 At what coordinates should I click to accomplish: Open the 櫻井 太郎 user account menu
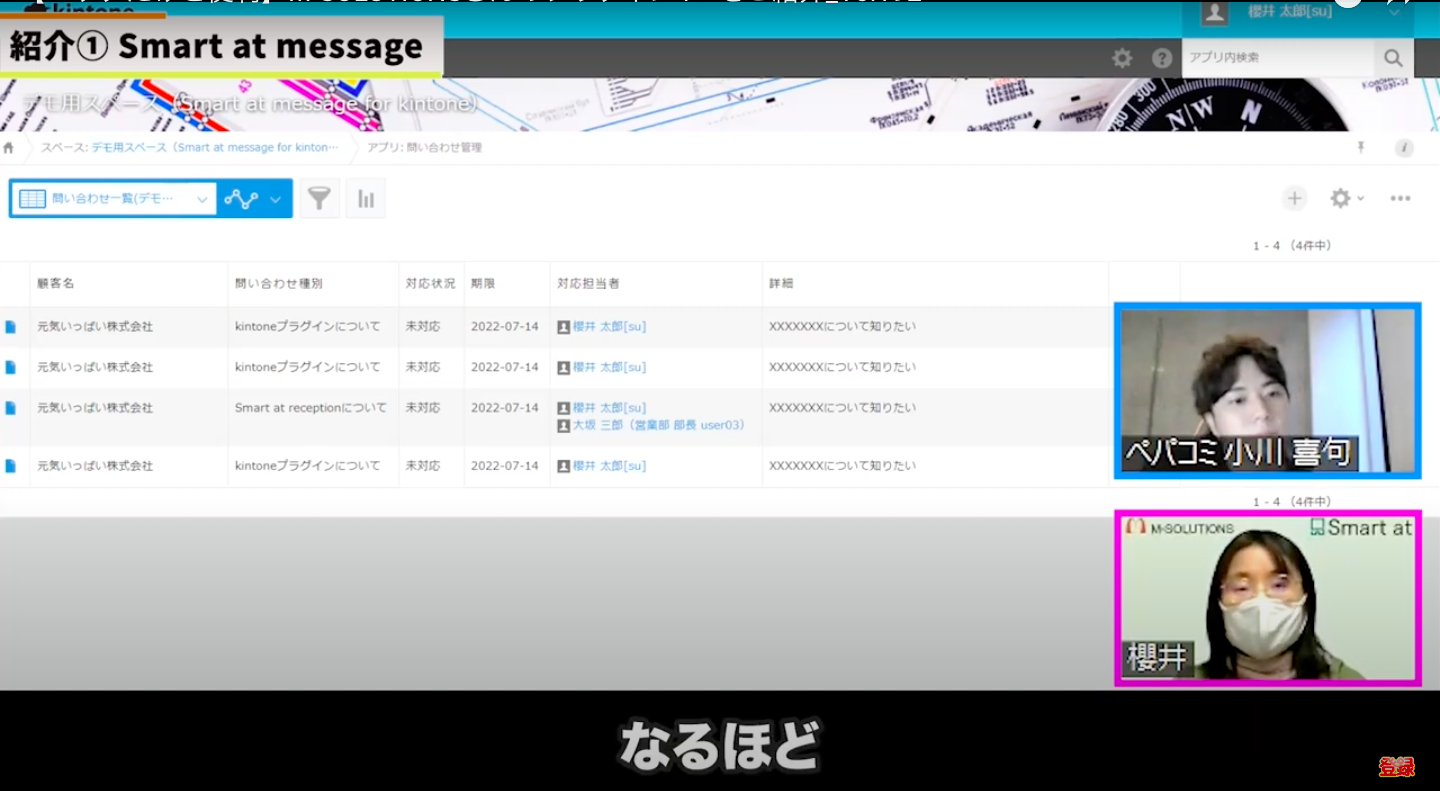(x=1300, y=12)
